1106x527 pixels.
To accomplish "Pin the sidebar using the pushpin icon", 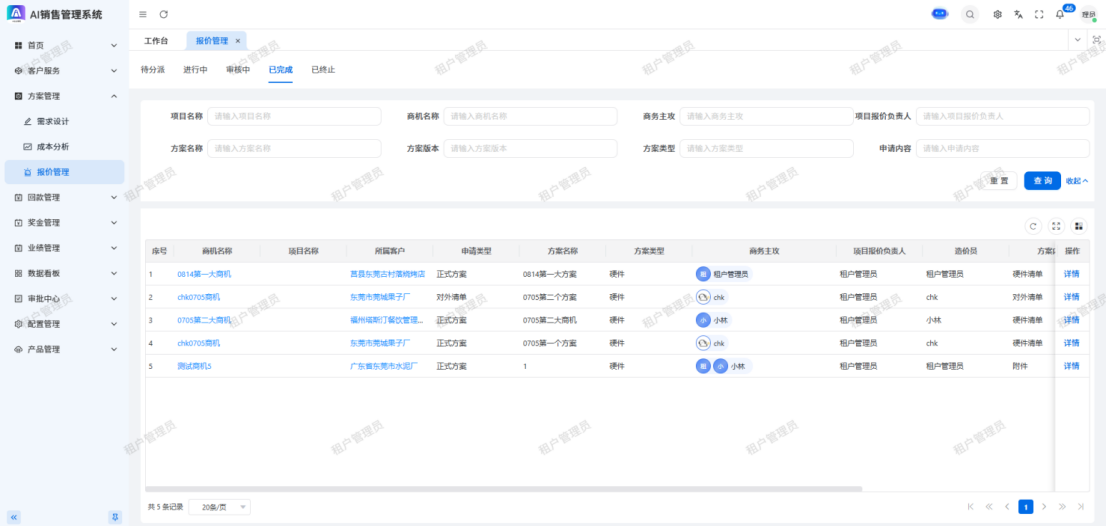I will [114, 516].
